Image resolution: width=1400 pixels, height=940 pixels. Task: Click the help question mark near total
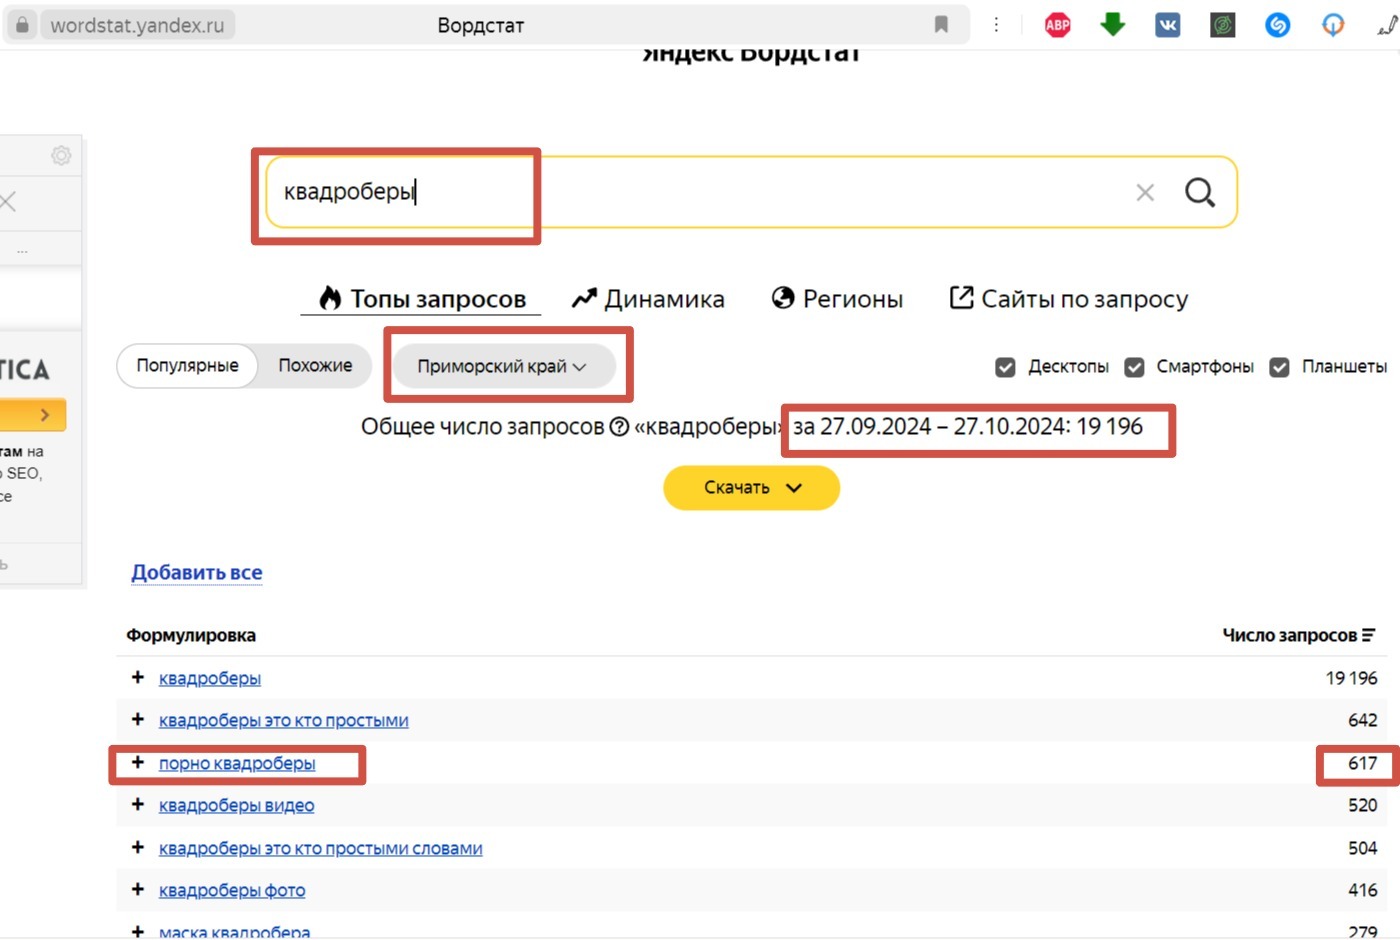pyautogui.click(x=619, y=427)
